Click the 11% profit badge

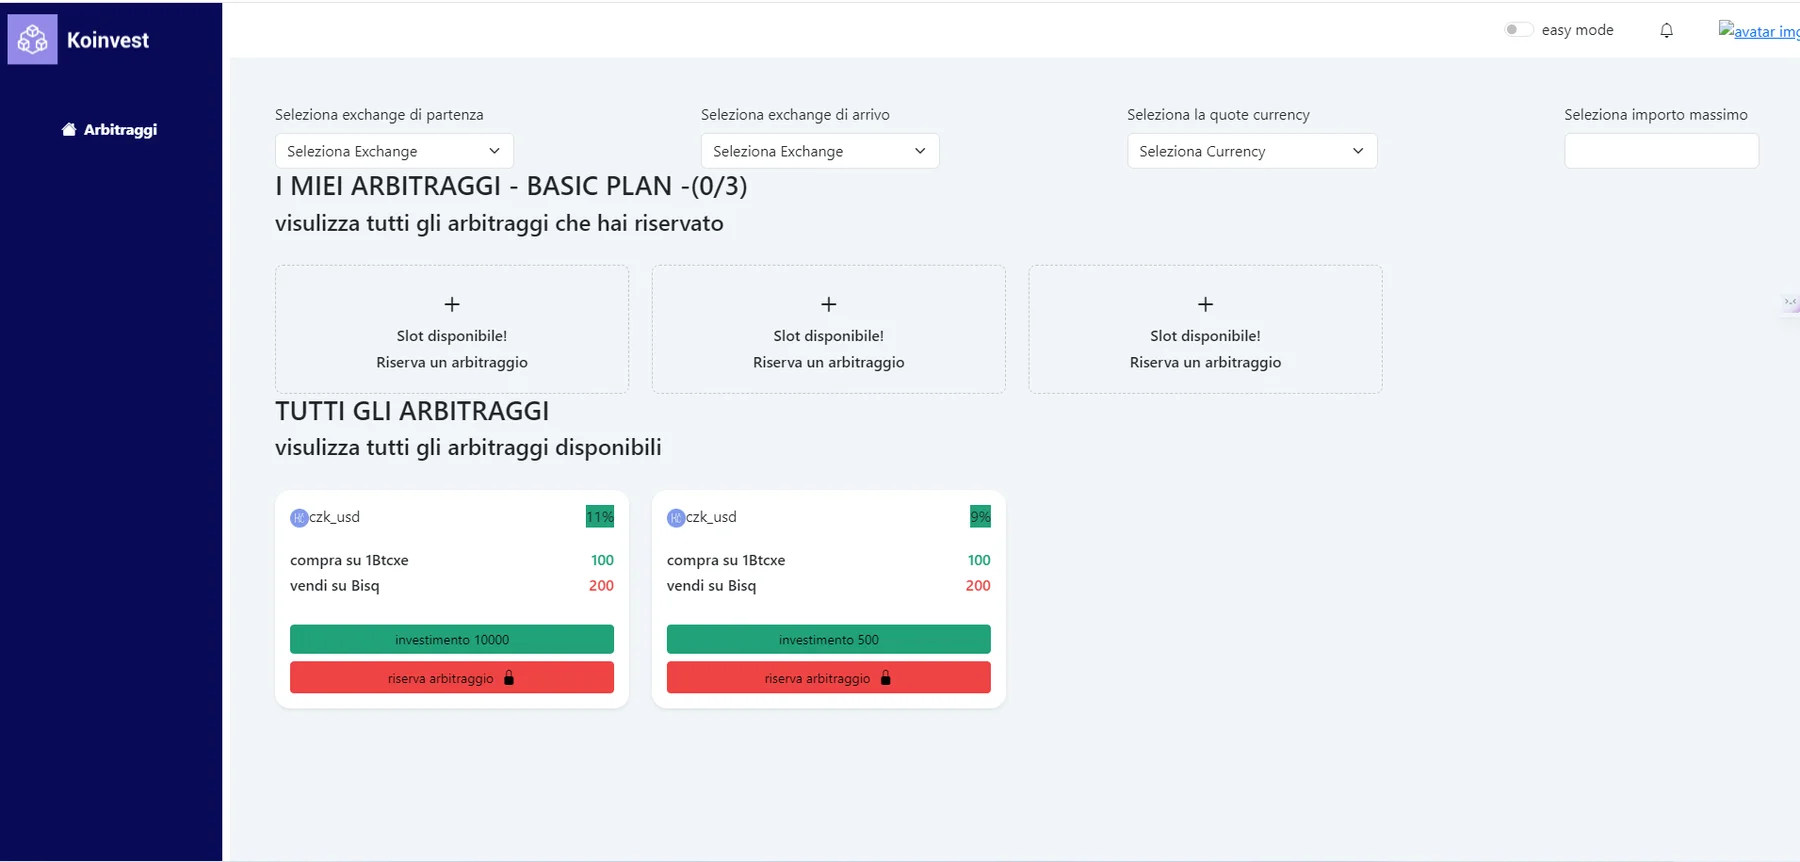pos(600,517)
